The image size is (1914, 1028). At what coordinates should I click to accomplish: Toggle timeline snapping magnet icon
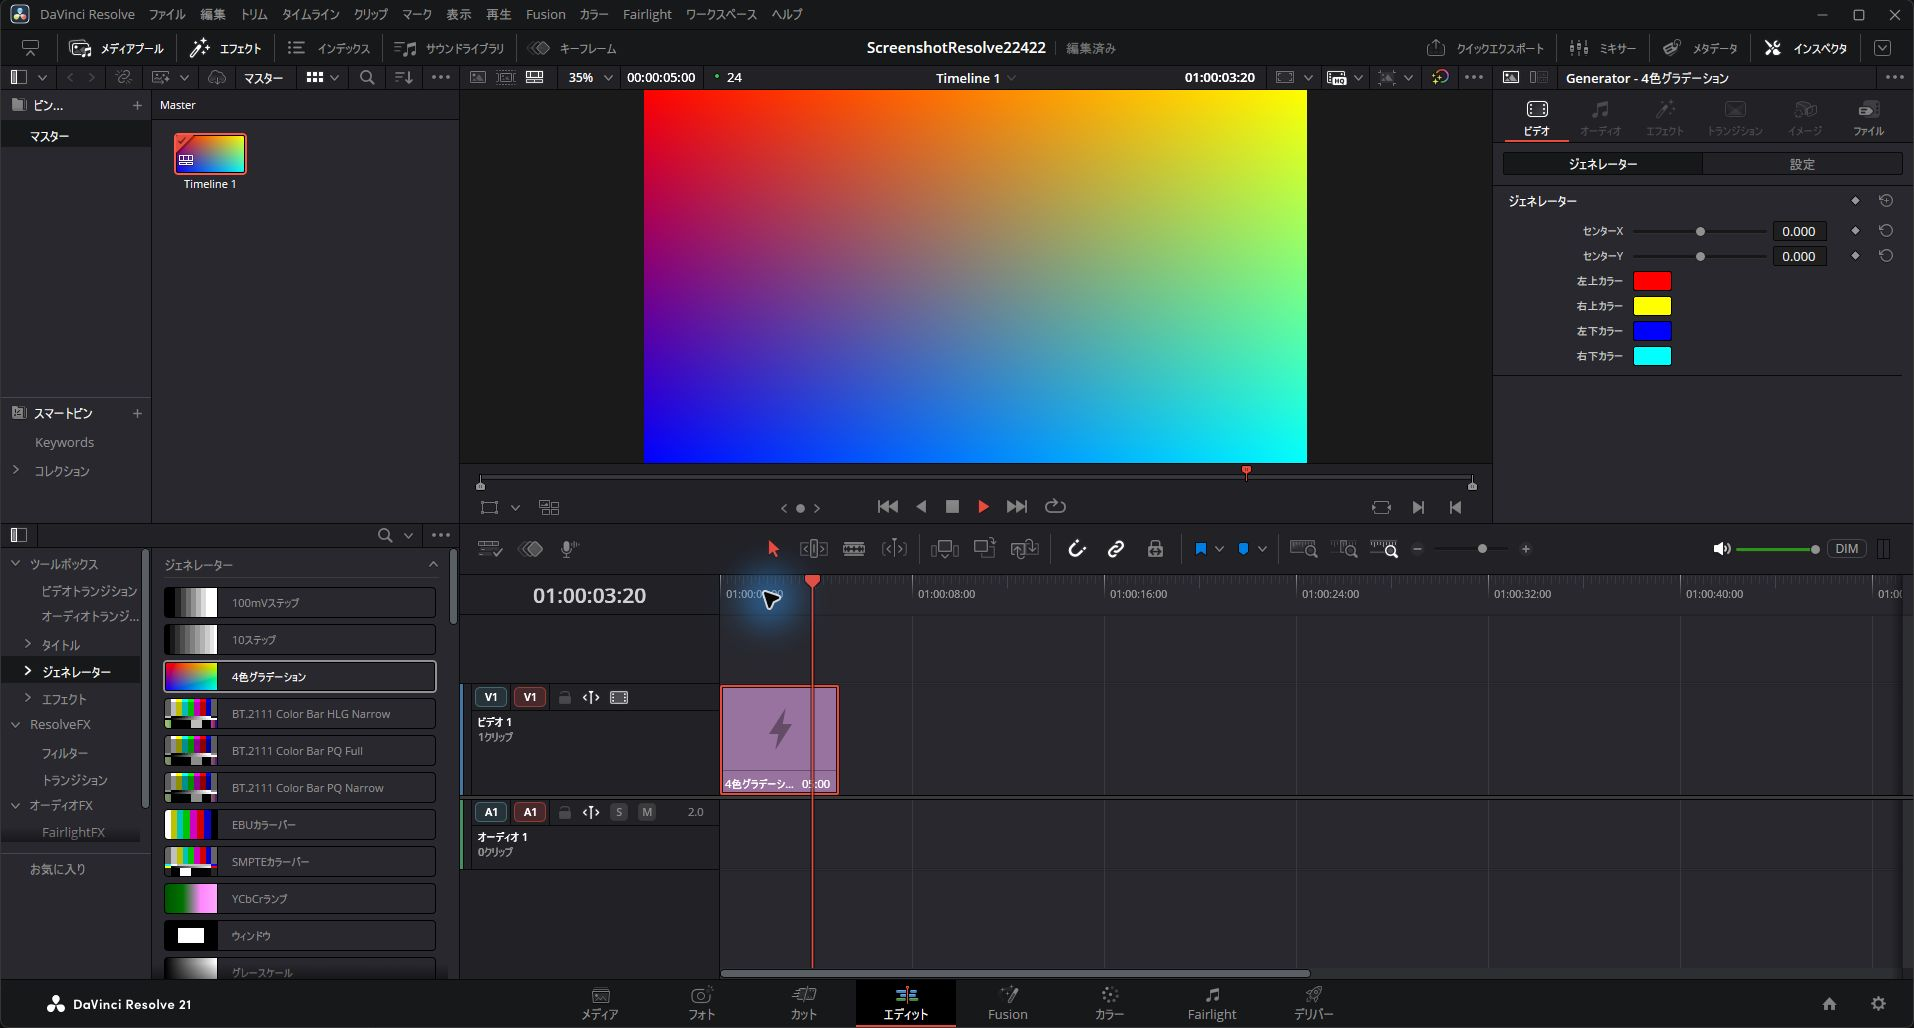[x=1076, y=549]
